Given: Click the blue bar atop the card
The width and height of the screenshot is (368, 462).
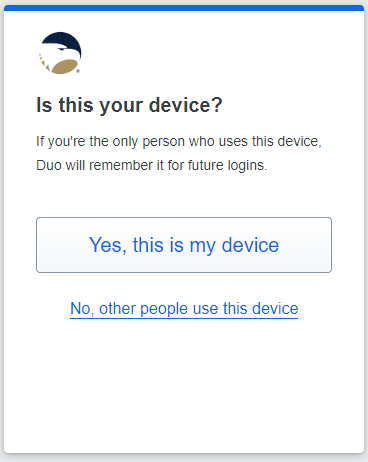Looking at the screenshot, I should pyautogui.click(x=184, y=8).
